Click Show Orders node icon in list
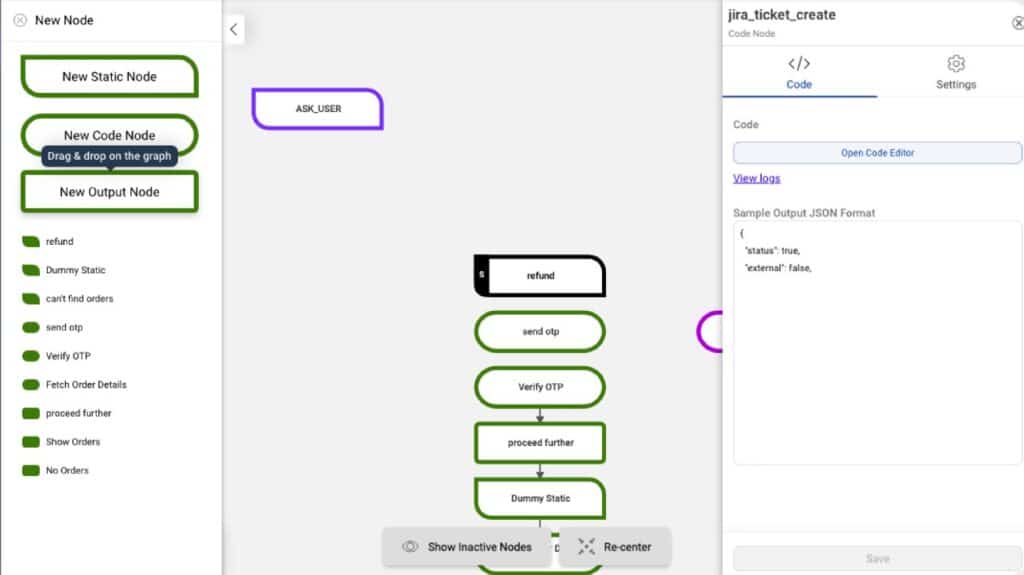 point(31,442)
